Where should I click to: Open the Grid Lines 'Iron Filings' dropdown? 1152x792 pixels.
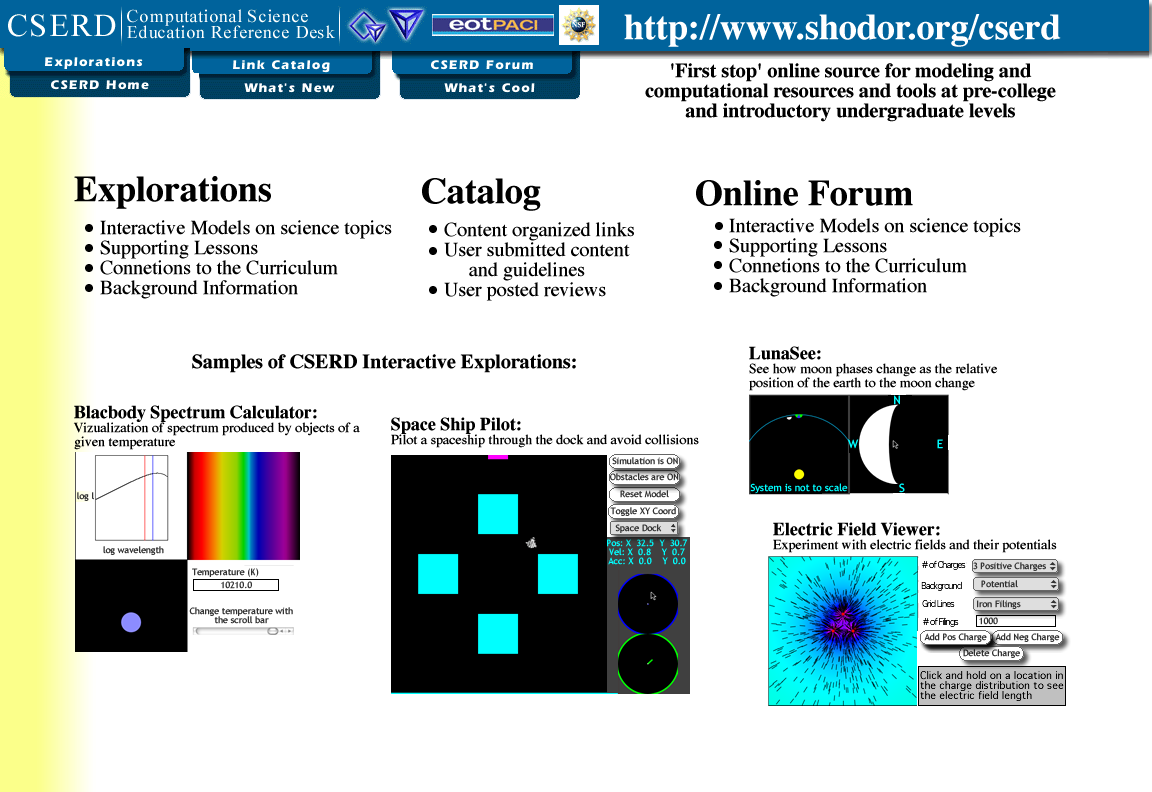tap(1015, 604)
